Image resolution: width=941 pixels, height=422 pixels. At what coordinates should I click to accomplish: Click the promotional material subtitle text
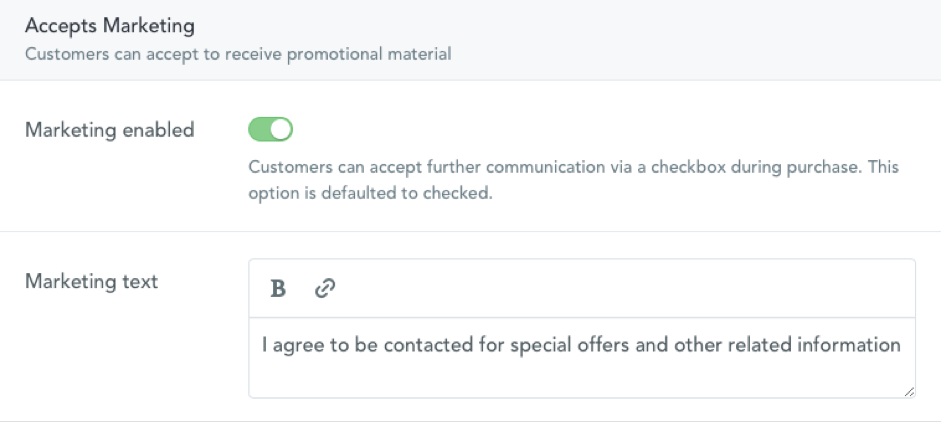pyautogui.click(x=238, y=54)
